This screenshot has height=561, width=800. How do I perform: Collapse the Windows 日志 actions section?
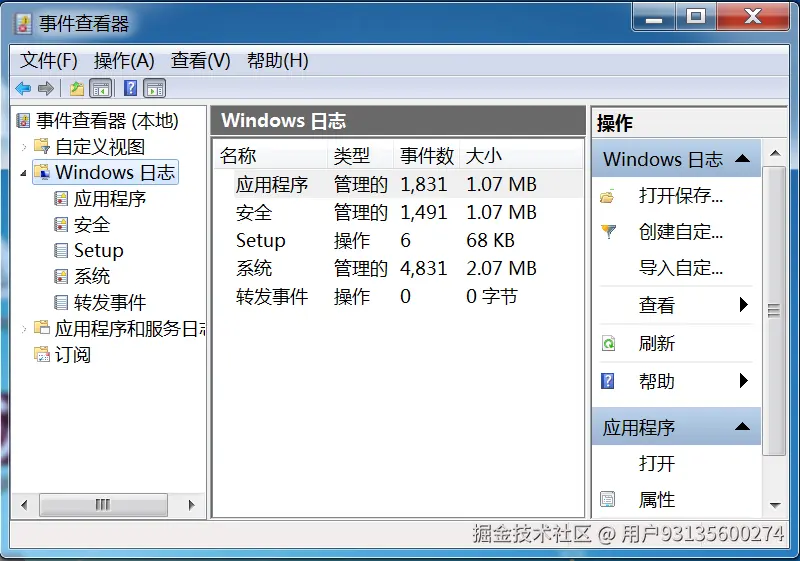click(x=742, y=159)
